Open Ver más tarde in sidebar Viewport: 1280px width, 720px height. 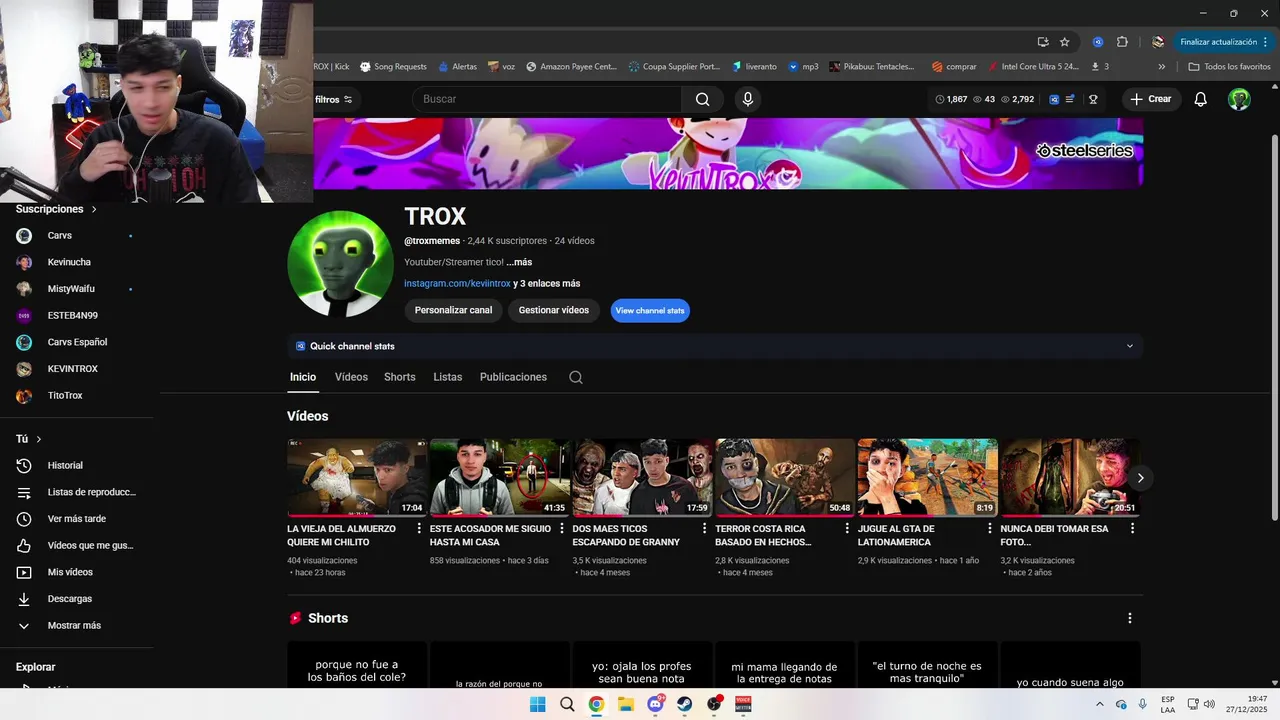coord(77,519)
